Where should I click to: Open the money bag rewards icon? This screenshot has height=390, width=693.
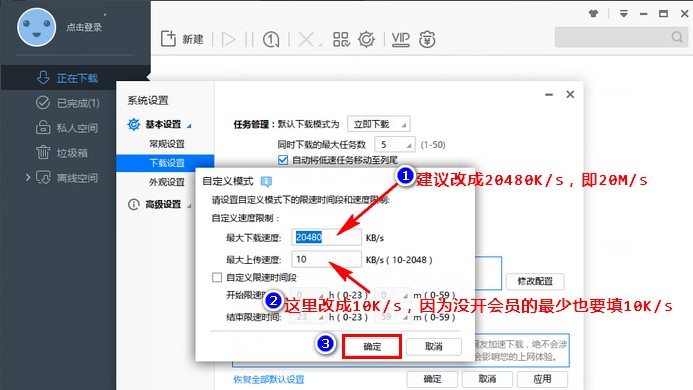click(427, 39)
